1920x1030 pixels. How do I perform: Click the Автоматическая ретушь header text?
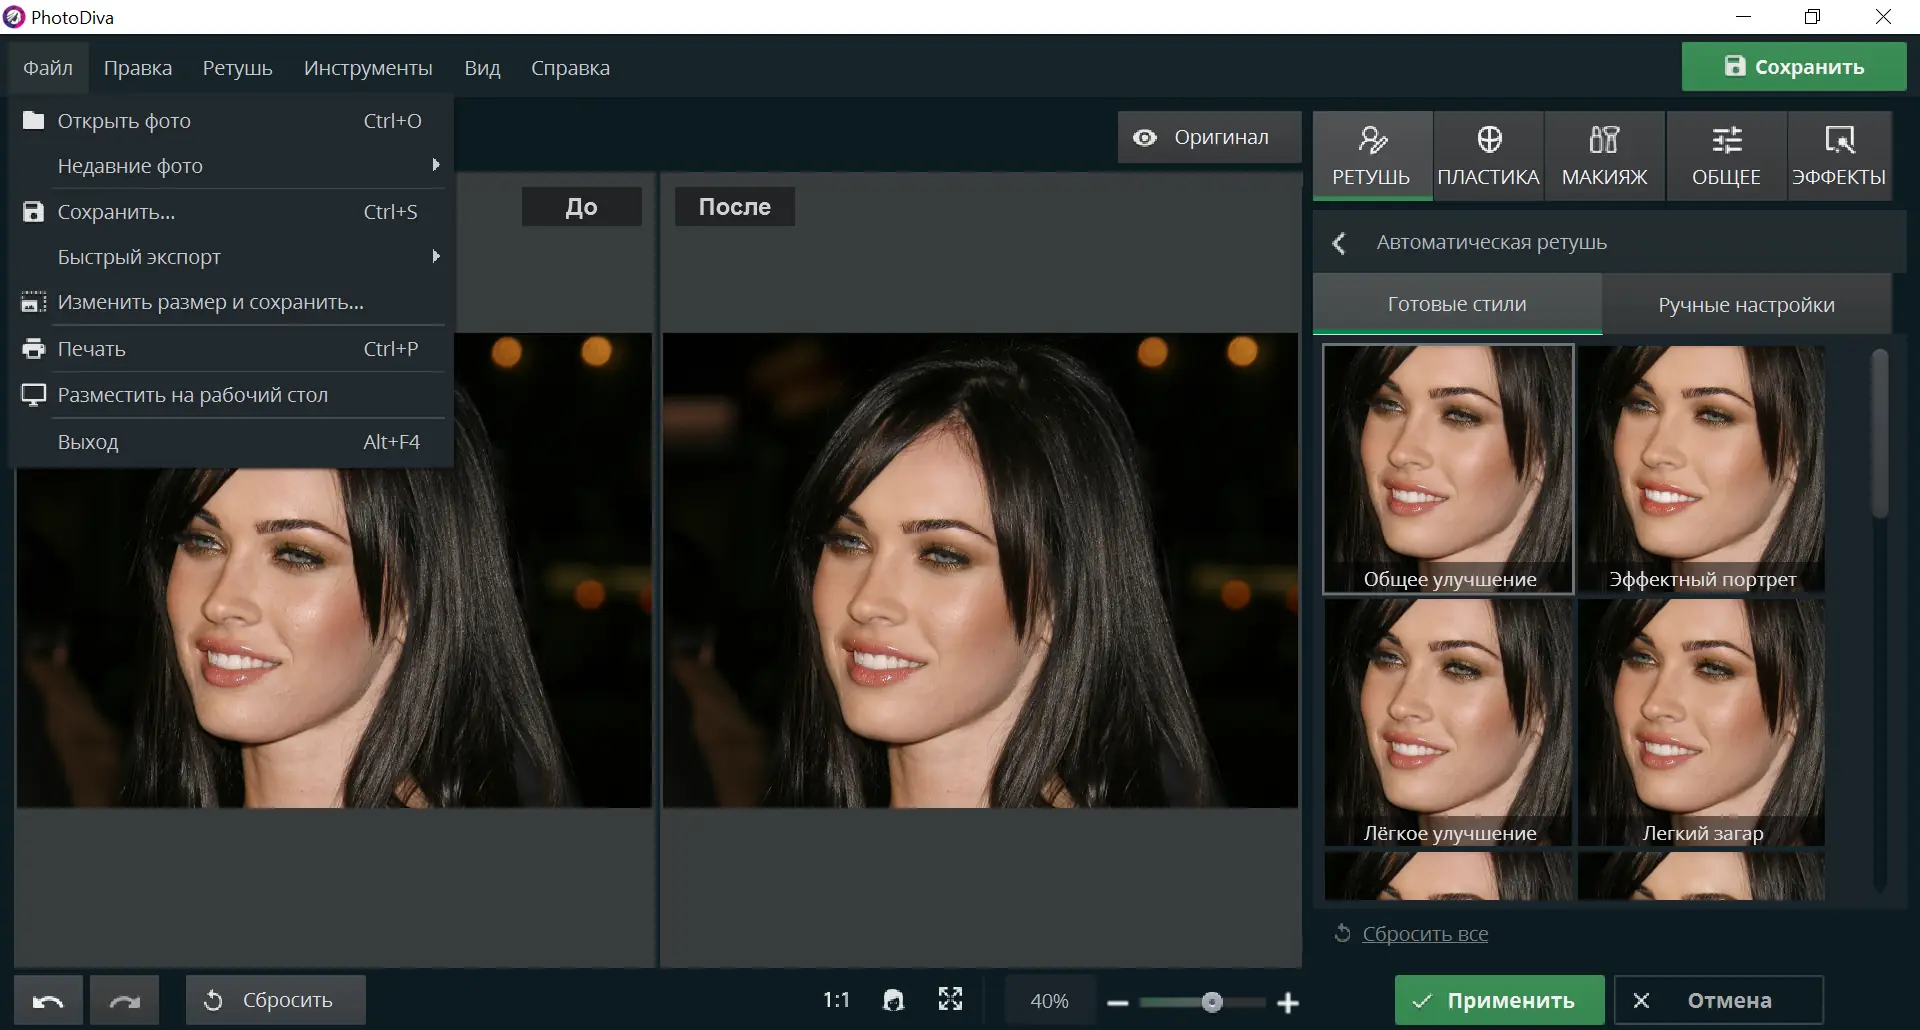click(1491, 242)
